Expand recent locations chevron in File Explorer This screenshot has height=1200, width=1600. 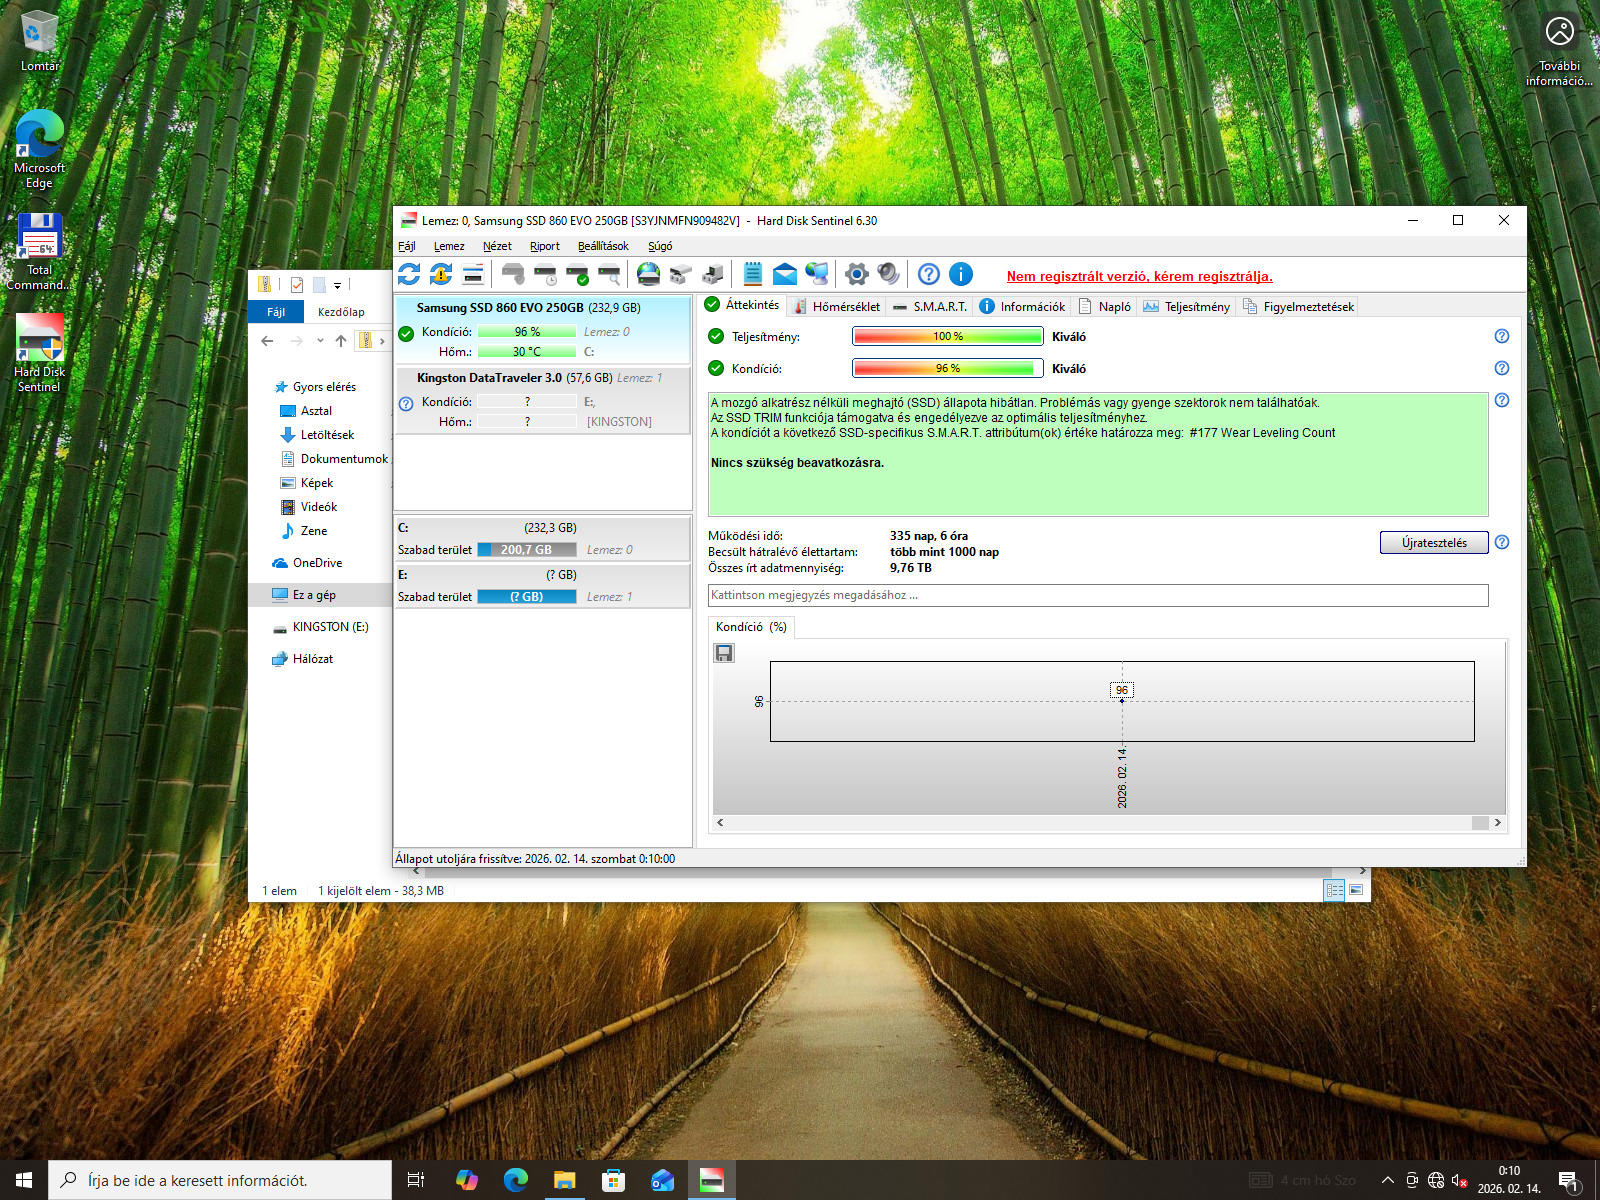pyautogui.click(x=320, y=341)
